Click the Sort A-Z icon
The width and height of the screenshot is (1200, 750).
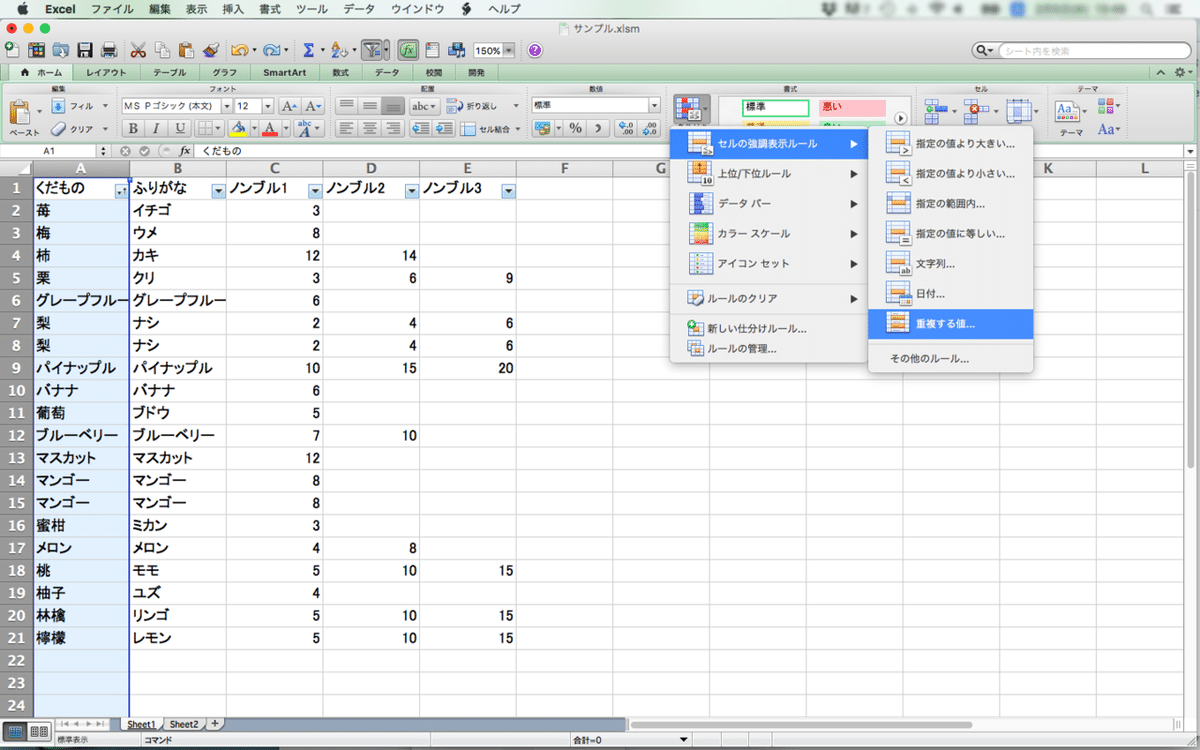[x=339, y=50]
